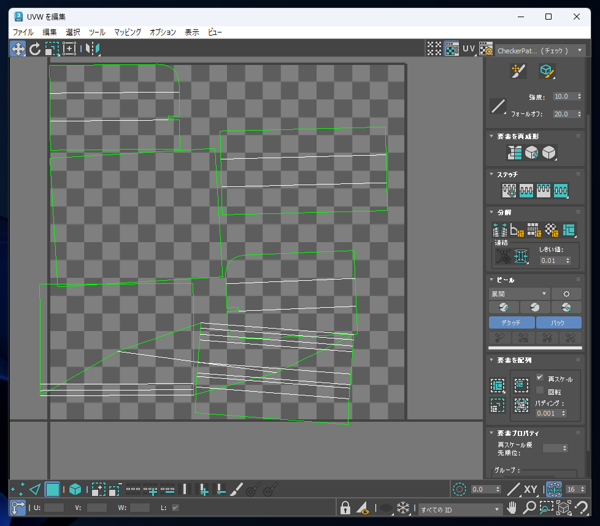600x526 pixels.
Task: Select the Rotate tool
Action: click(35, 49)
